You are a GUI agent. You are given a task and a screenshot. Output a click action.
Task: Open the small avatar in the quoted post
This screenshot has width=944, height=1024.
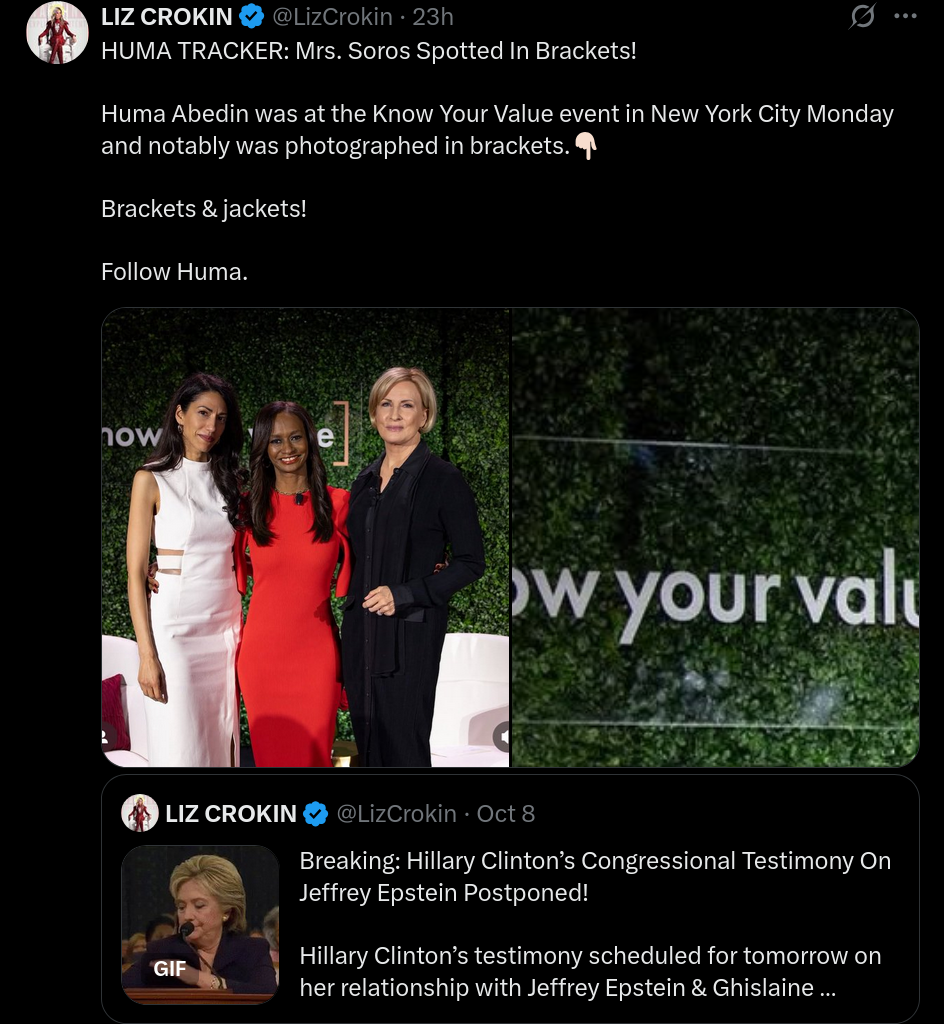pos(140,813)
